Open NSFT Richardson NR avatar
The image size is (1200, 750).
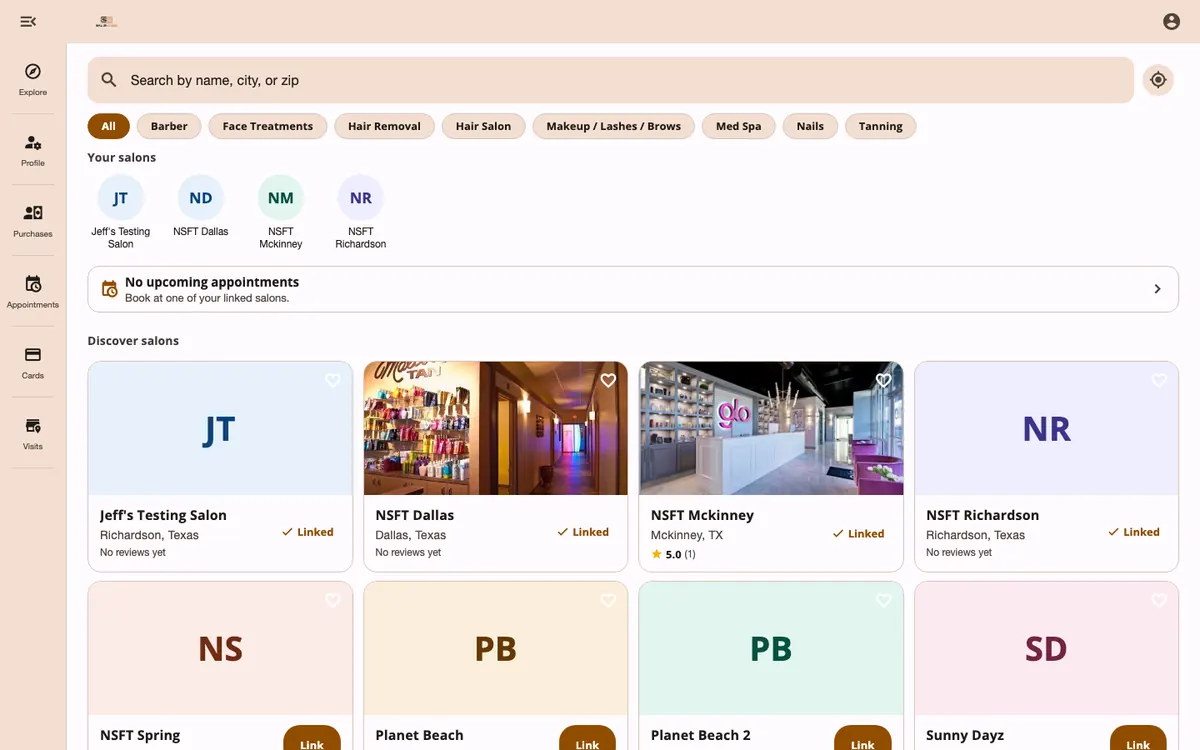pyautogui.click(x=361, y=198)
